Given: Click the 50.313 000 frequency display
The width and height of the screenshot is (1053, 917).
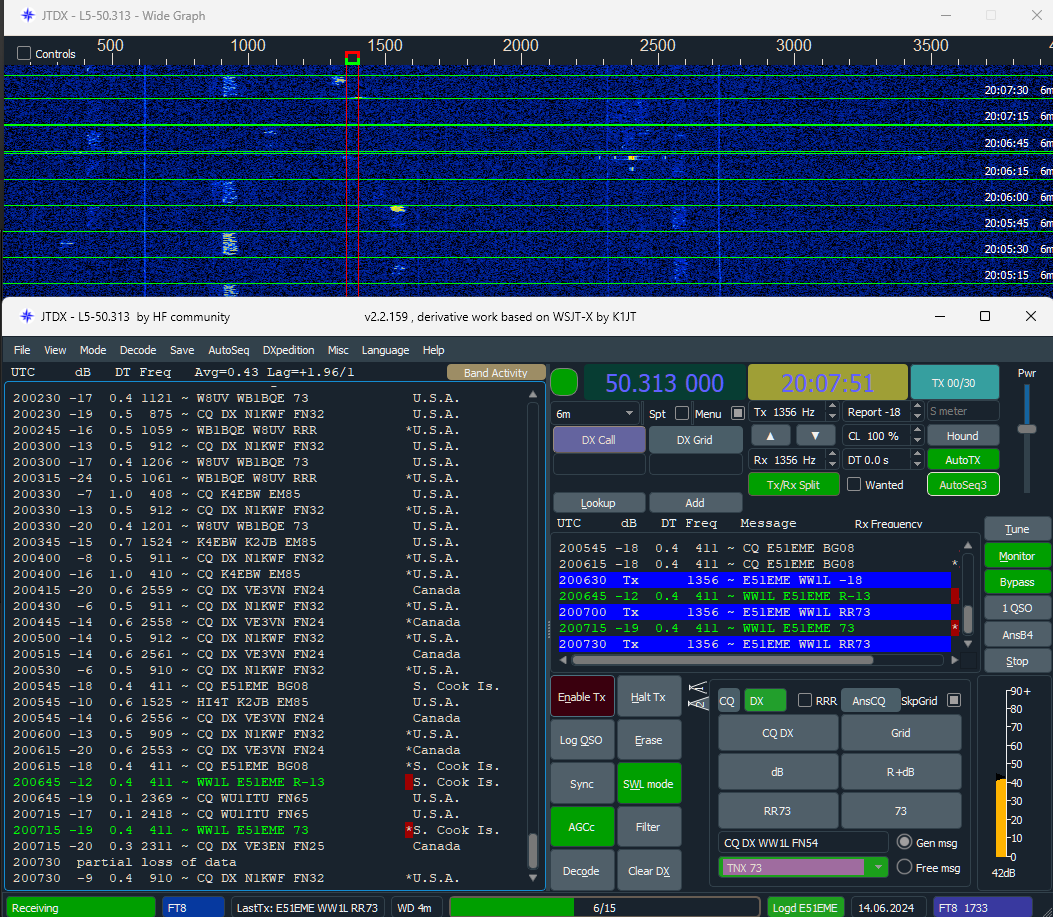Looking at the screenshot, I should pos(664,382).
